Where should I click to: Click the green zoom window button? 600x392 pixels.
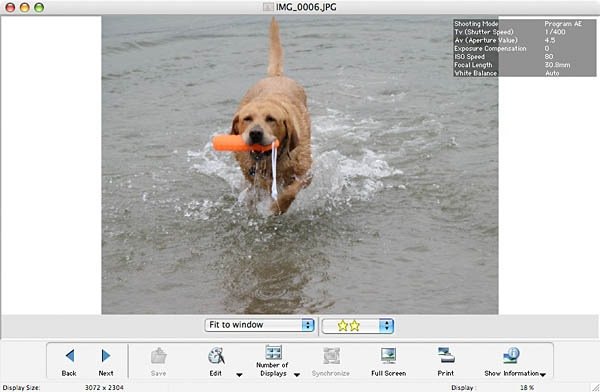pyautogui.click(x=39, y=7)
